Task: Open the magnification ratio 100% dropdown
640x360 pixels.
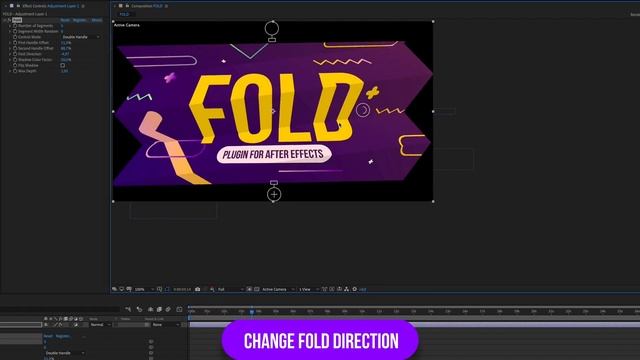Action: pos(144,289)
